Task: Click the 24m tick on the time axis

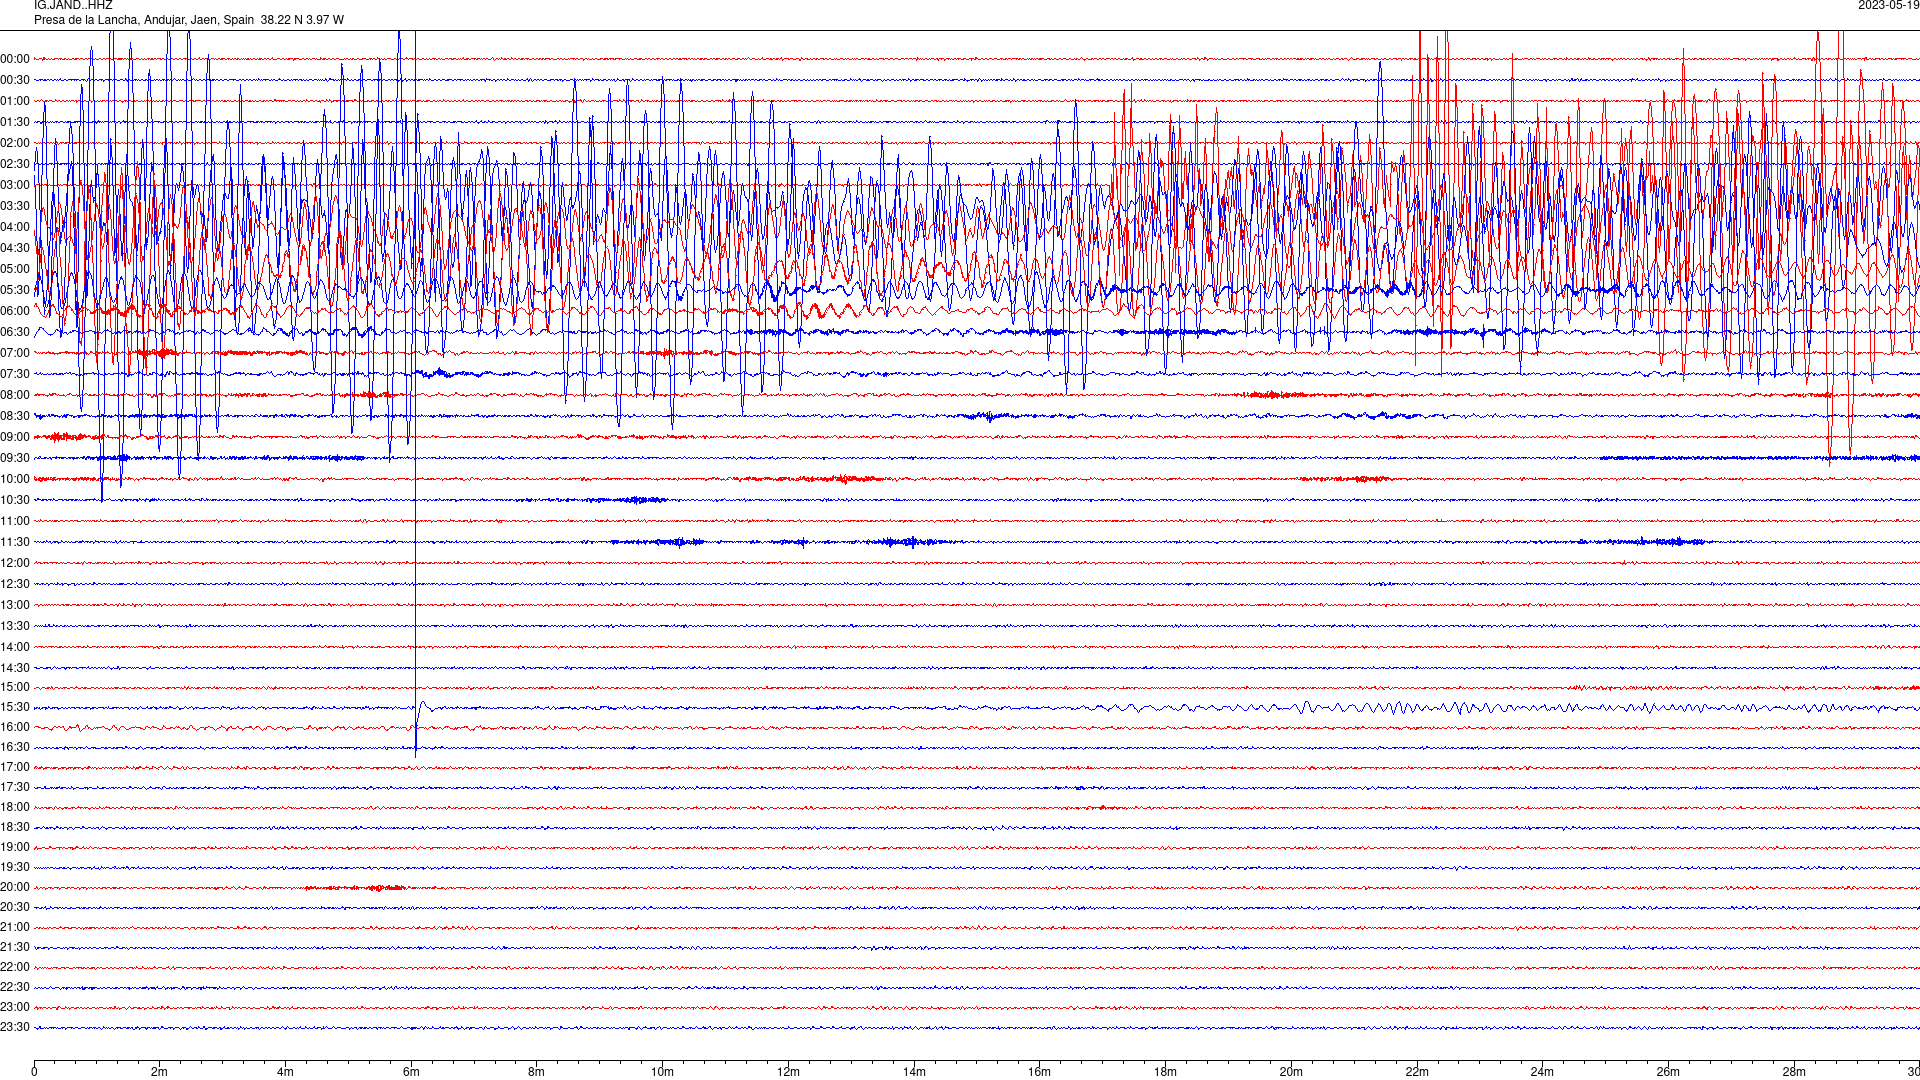Action: click(x=1542, y=1072)
